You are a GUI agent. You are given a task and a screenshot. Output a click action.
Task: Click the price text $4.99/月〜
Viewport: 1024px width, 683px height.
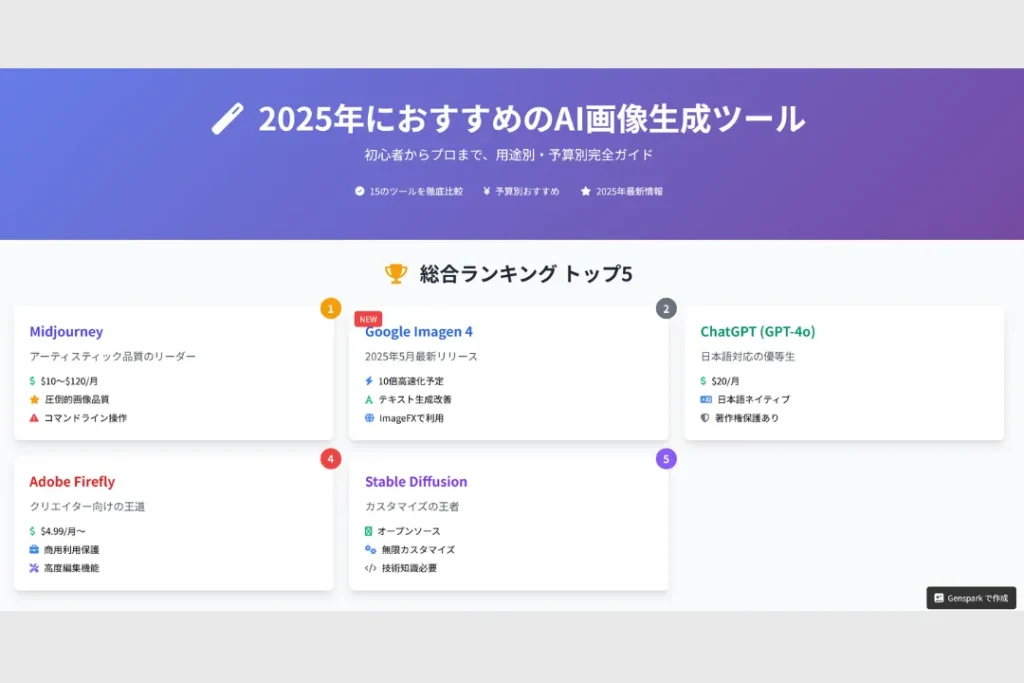click(63, 531)
